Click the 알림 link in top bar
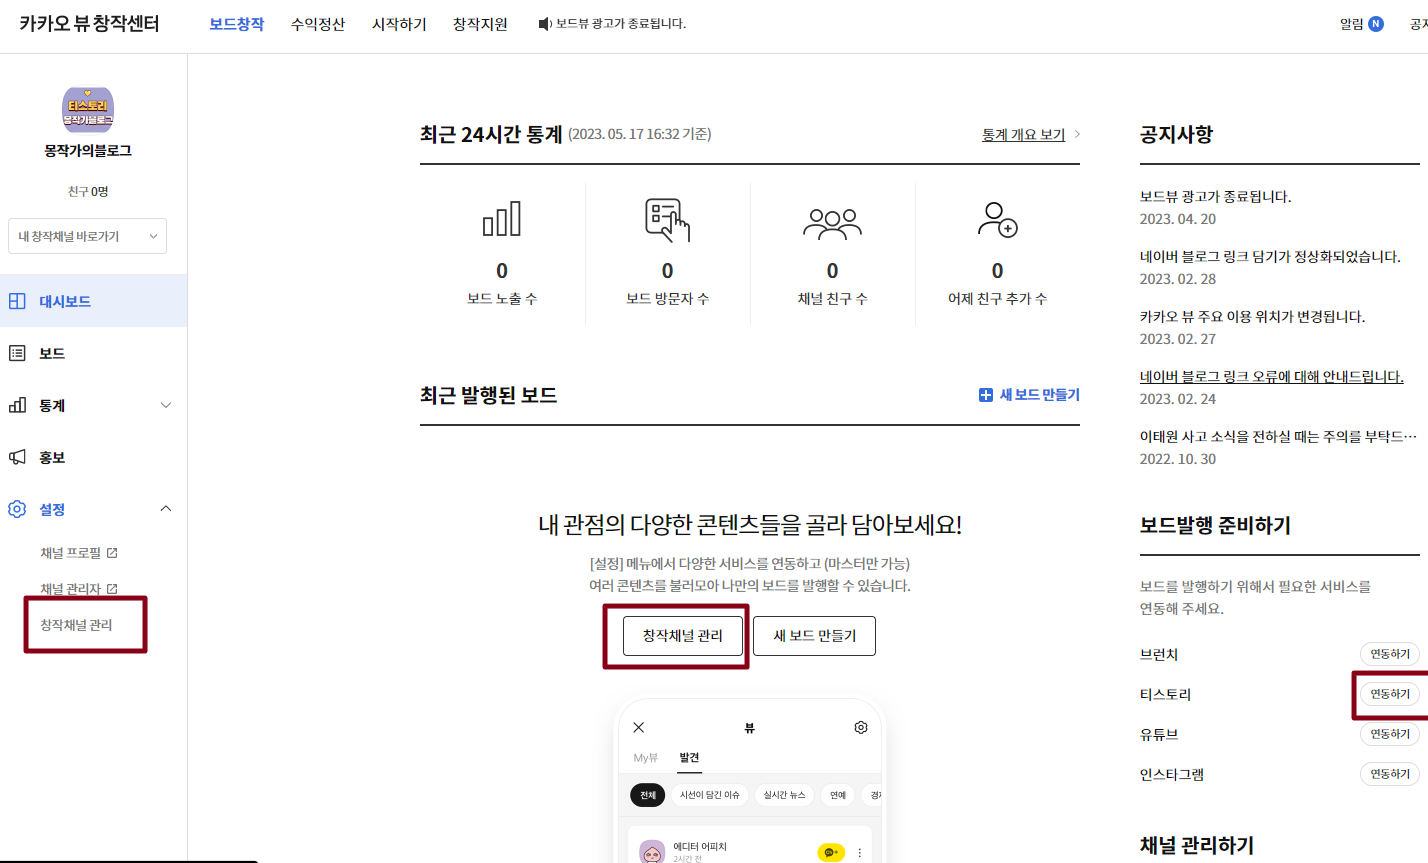The image size is (1428, 863). [x=1352, y=24]
